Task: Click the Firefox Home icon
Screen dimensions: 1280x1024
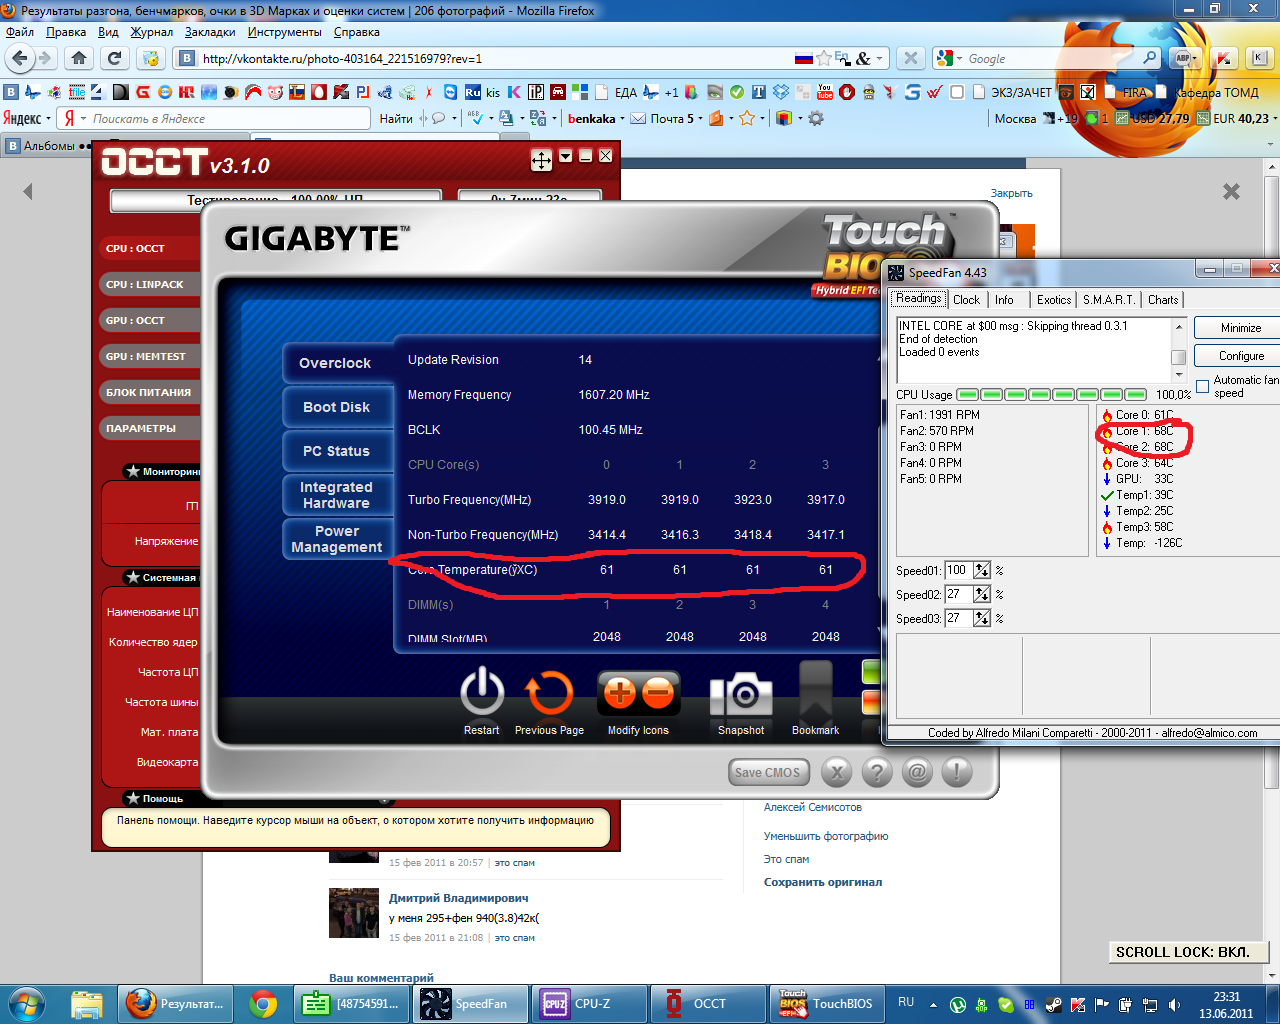Action: pos(79,58)
